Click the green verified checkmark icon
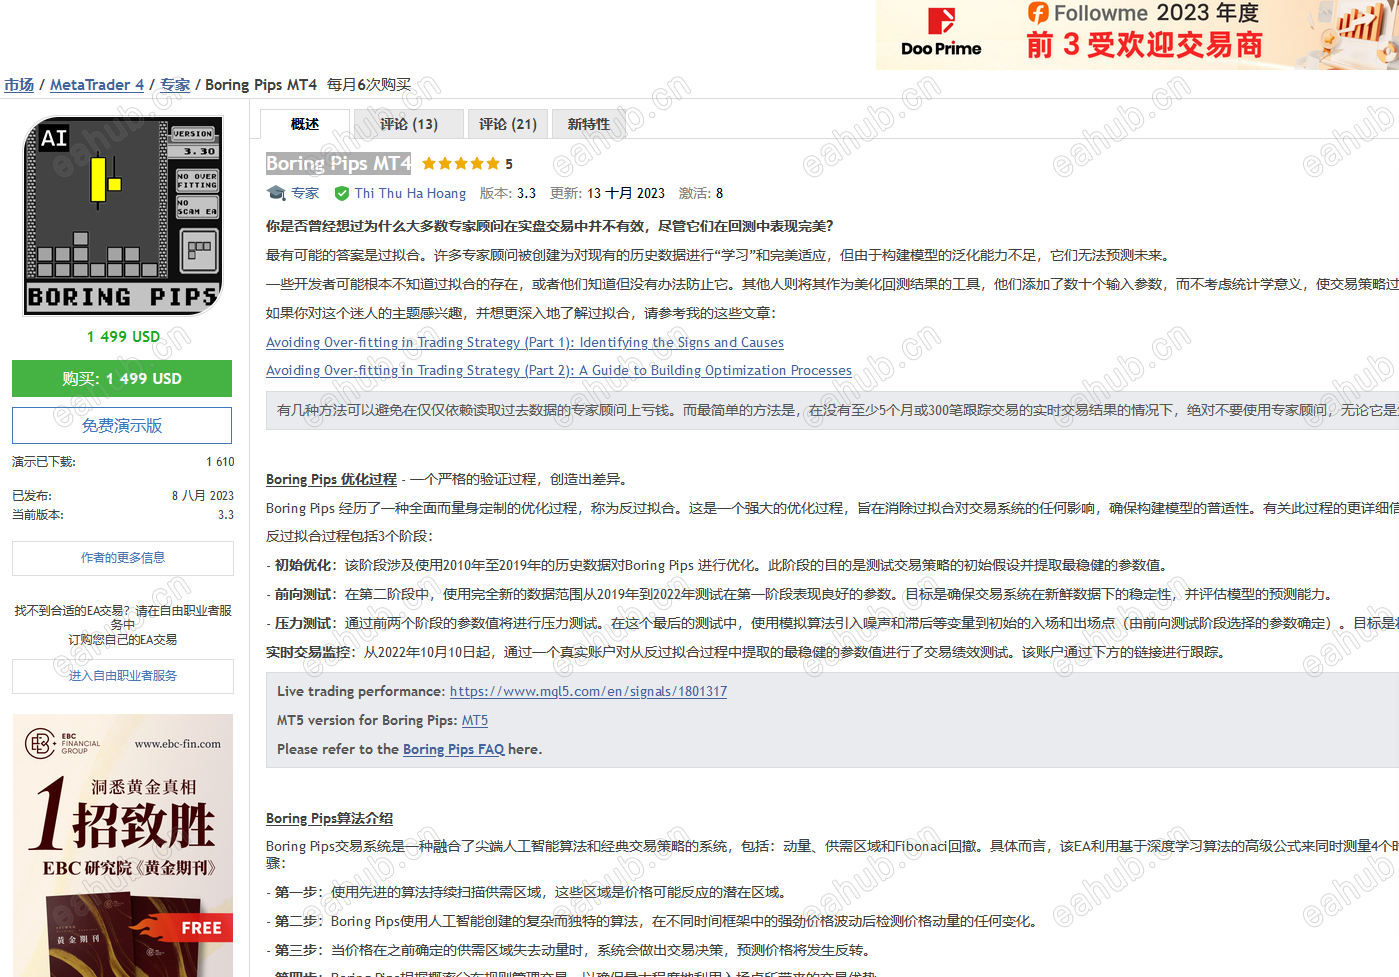1399x977 pixels. [x=342, y=193]
